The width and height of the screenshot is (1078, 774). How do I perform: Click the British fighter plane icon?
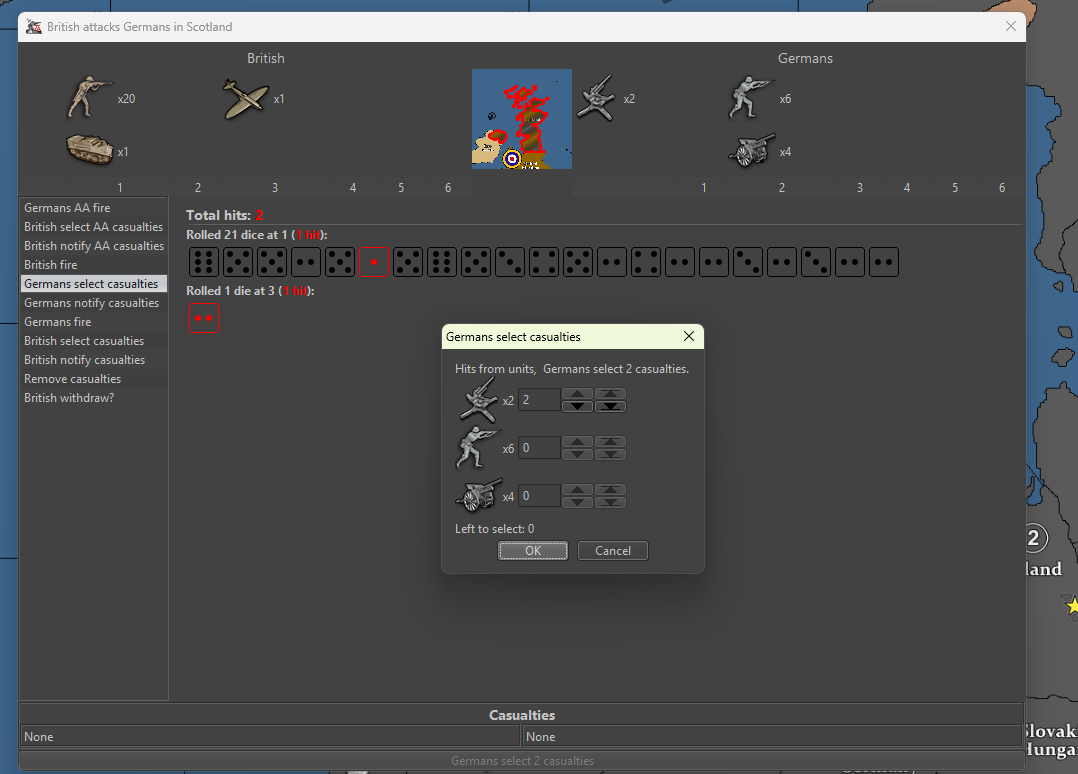pos(245,99)
